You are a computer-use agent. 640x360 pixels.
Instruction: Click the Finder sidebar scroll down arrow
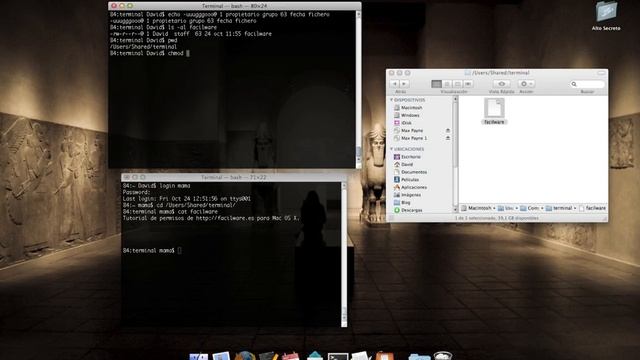[456, 210]
